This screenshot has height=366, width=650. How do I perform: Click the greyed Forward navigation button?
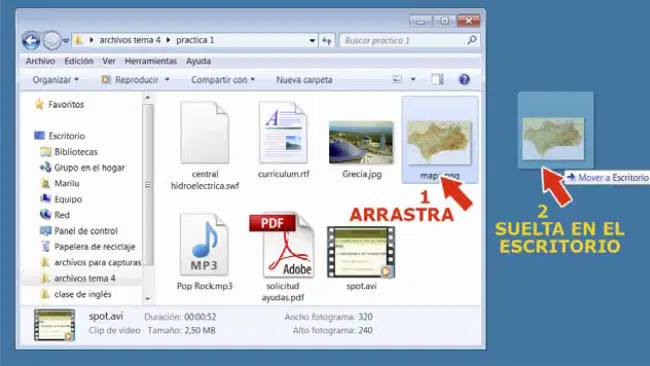click(x=52, y=41)
